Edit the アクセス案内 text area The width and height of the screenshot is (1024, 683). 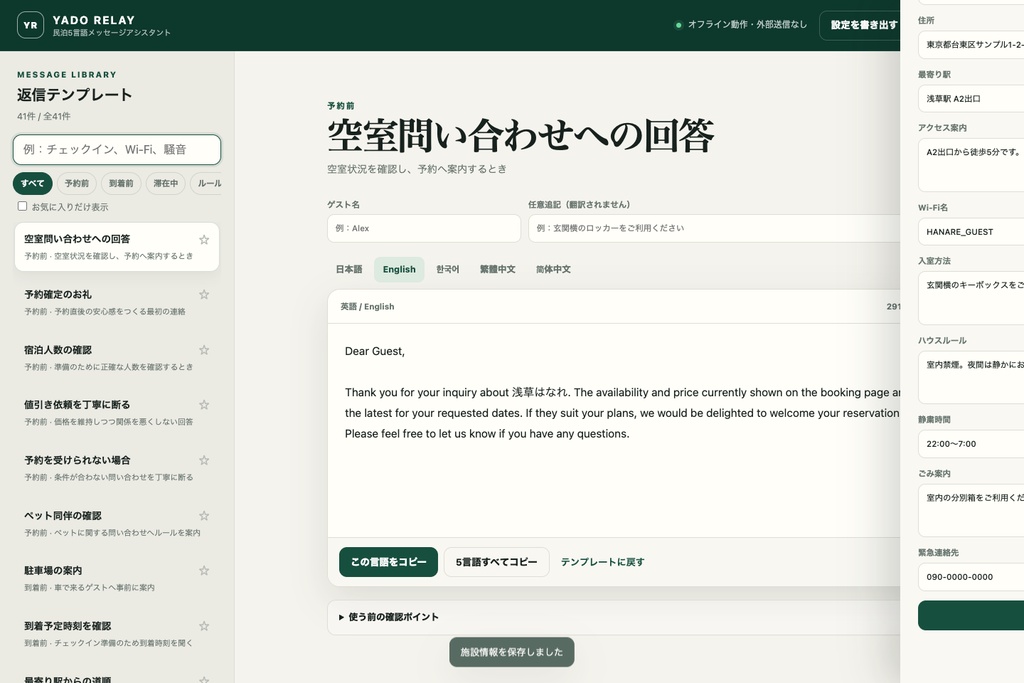coord(970,165)
